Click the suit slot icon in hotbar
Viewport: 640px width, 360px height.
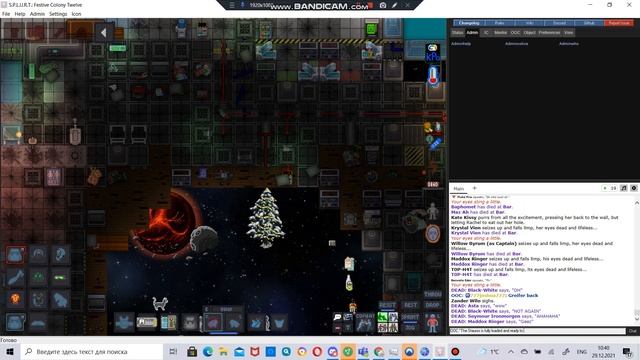point(124,322)
